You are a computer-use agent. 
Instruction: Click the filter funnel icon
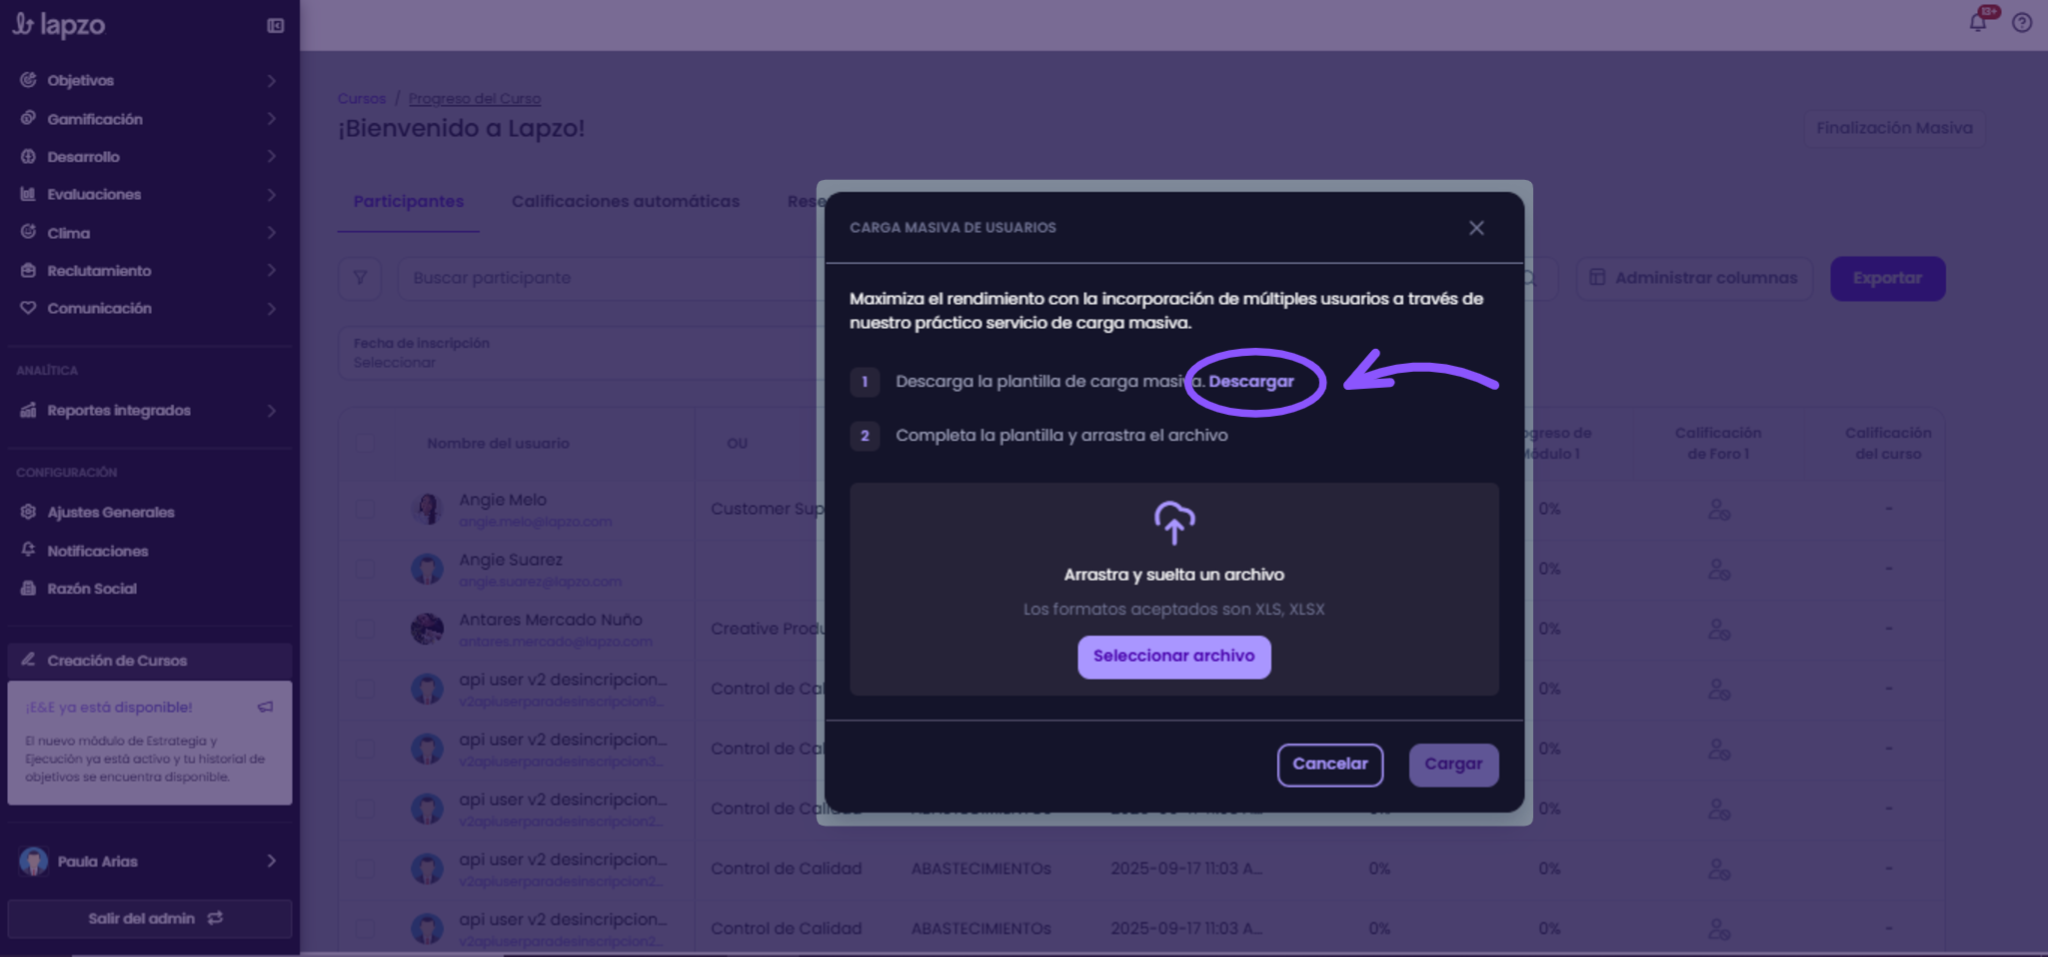pyautogui.click(x=360, y=278)
